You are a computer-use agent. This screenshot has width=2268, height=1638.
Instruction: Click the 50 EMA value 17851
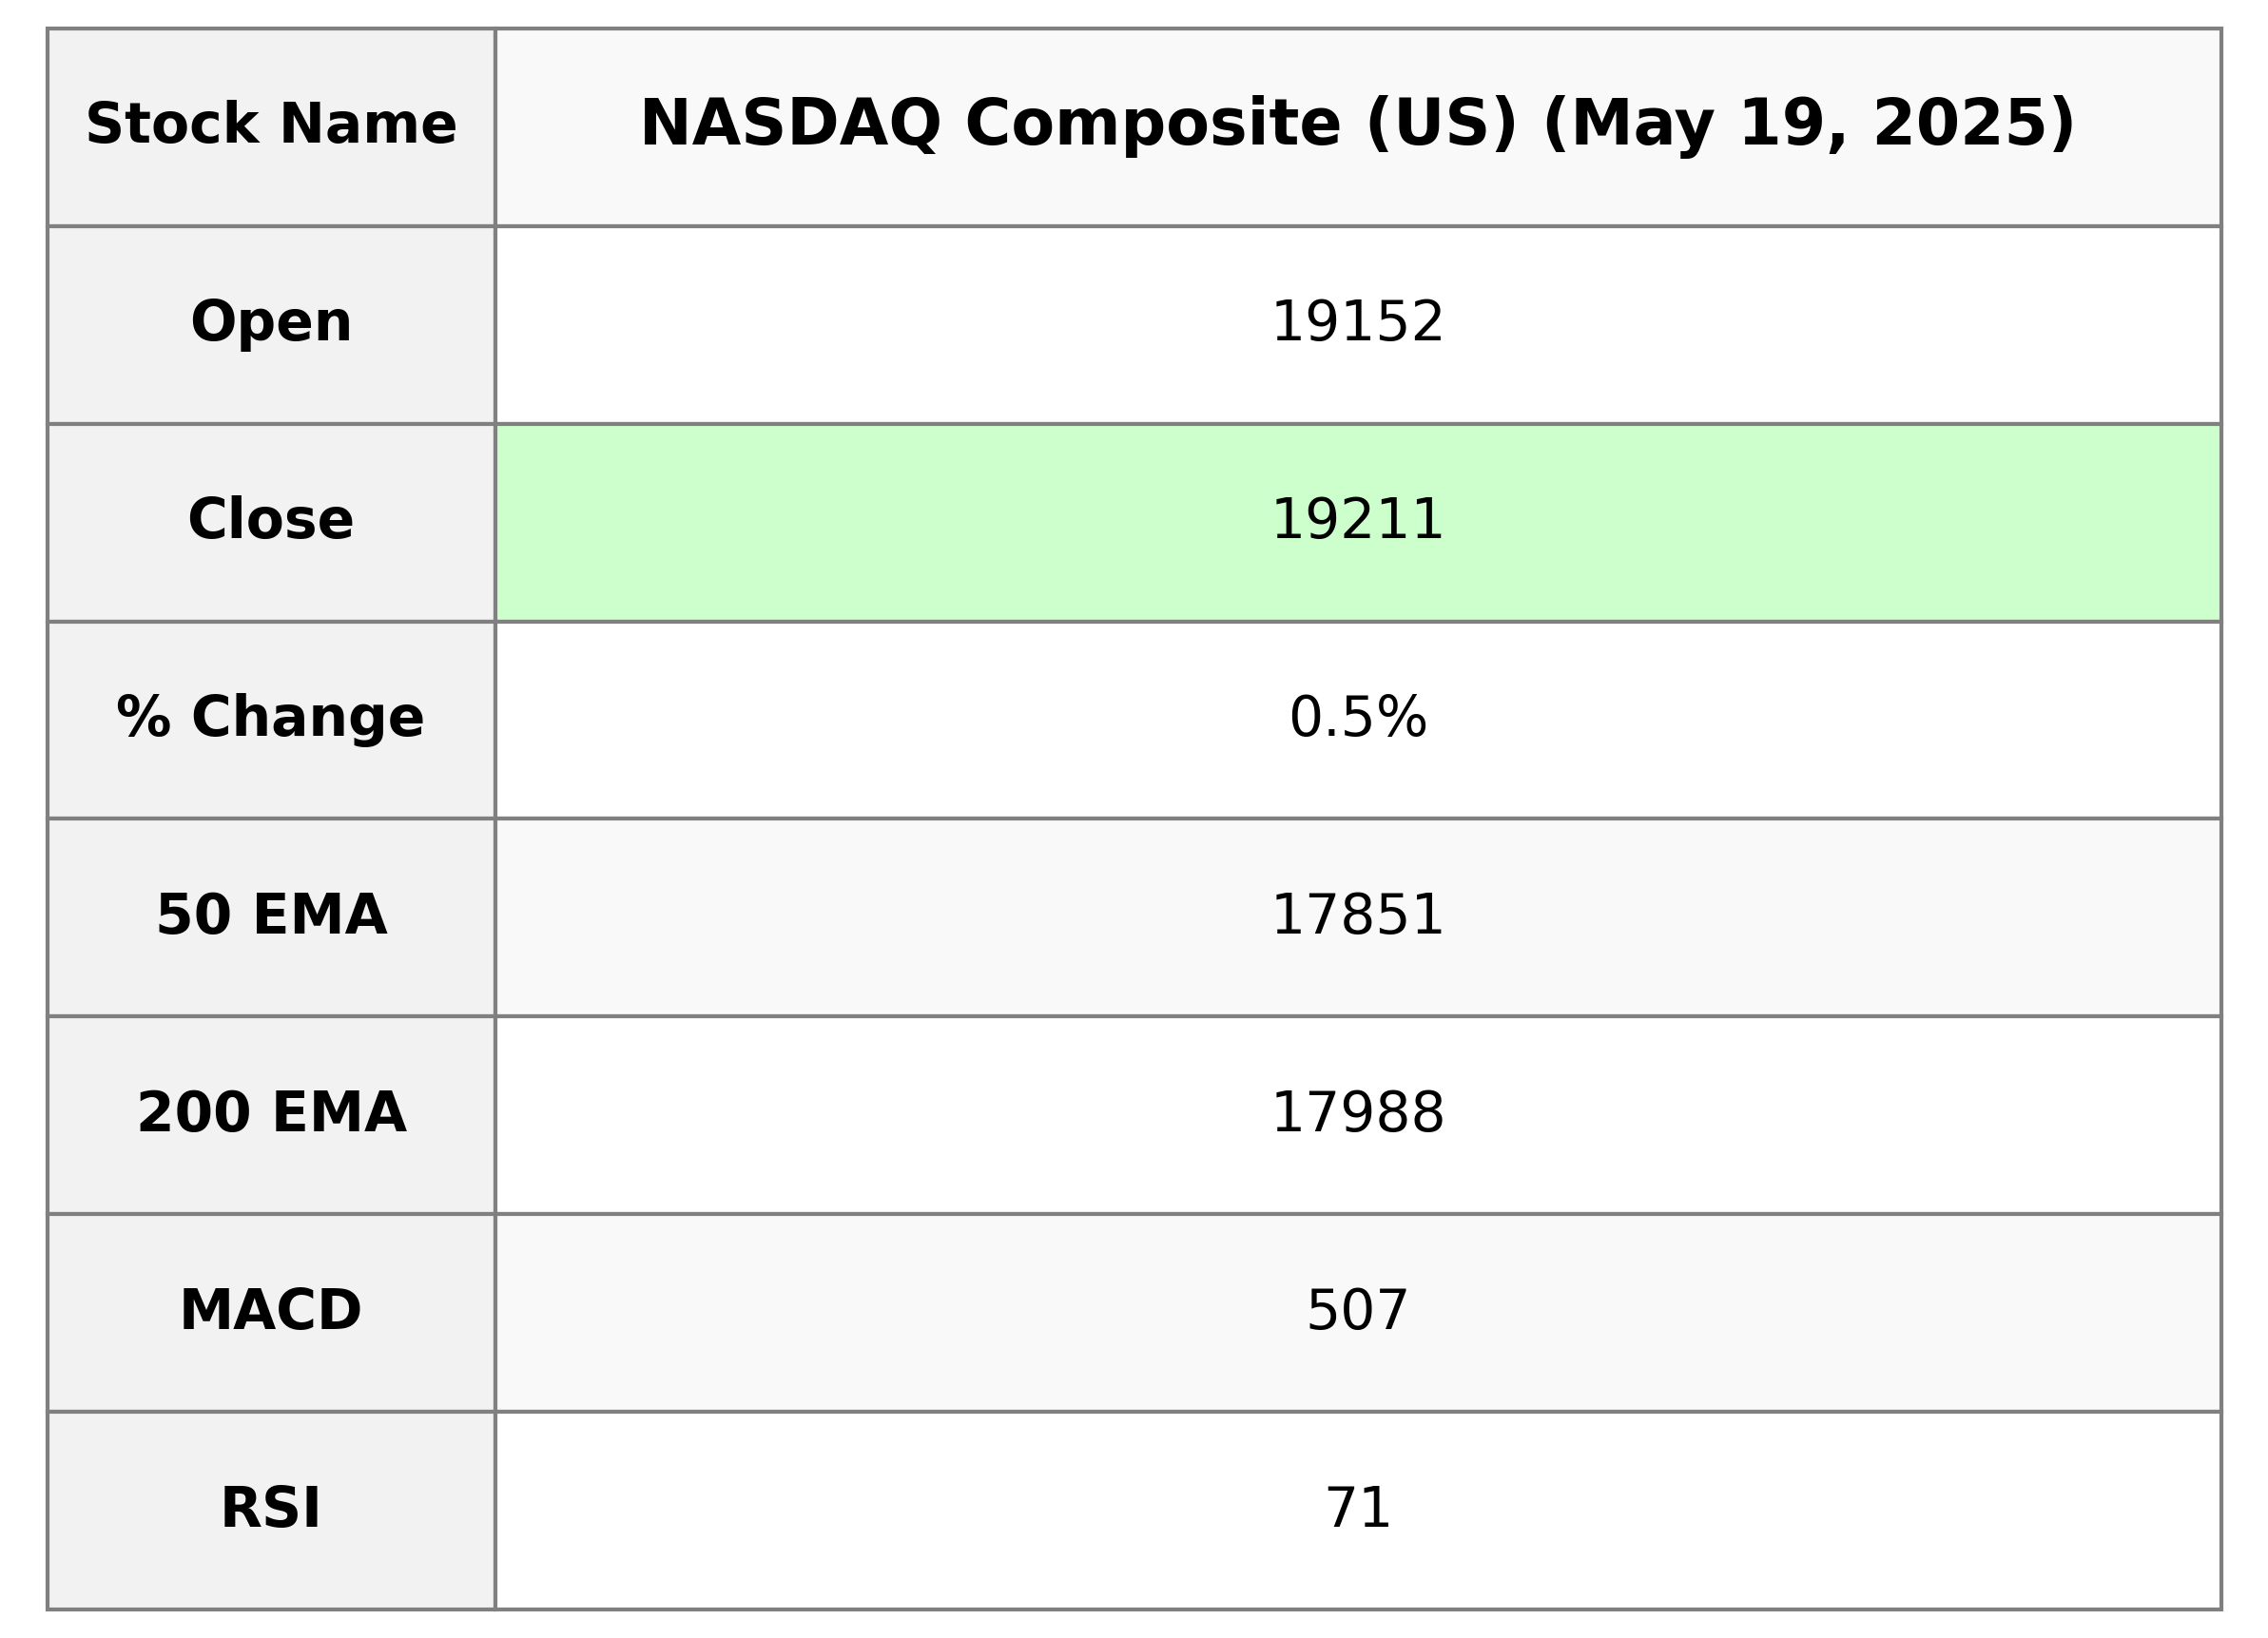pos(1357,915)
